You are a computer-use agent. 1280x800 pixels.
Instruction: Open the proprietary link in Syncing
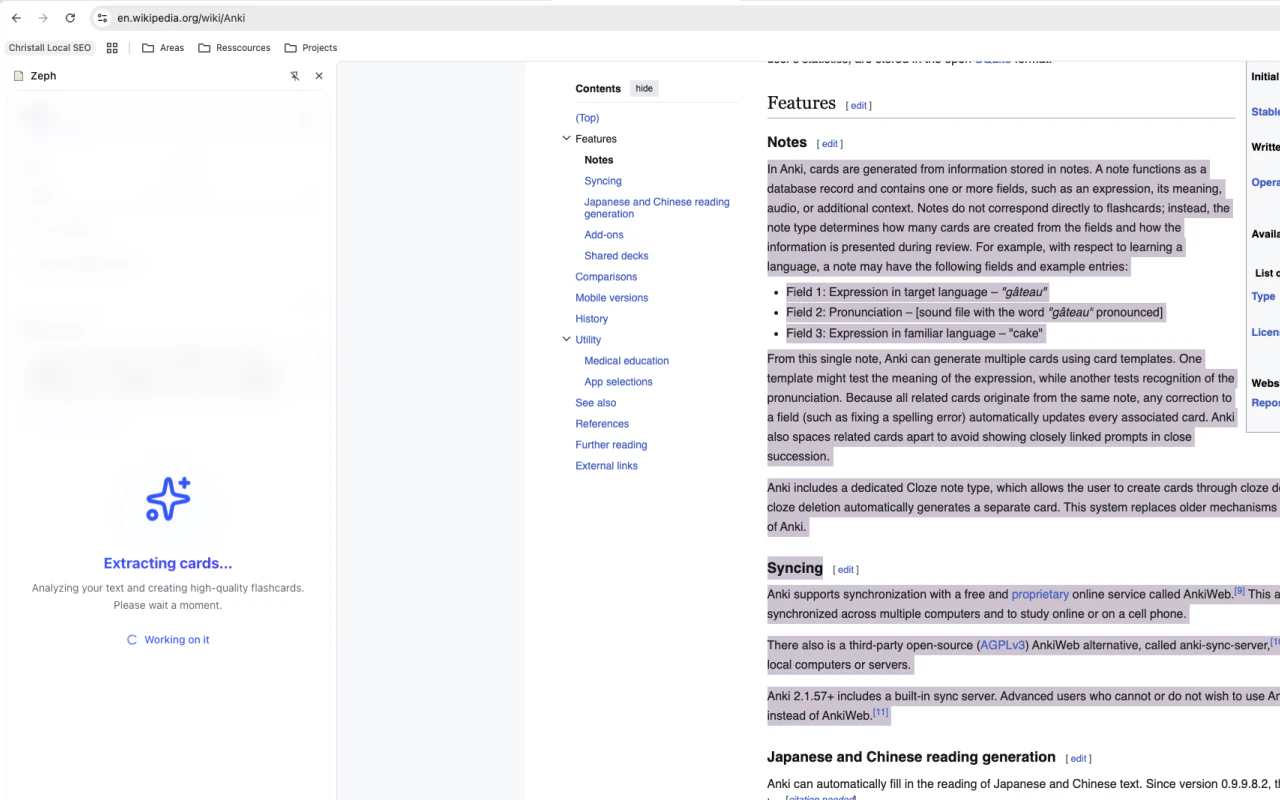coord(1040,594)
